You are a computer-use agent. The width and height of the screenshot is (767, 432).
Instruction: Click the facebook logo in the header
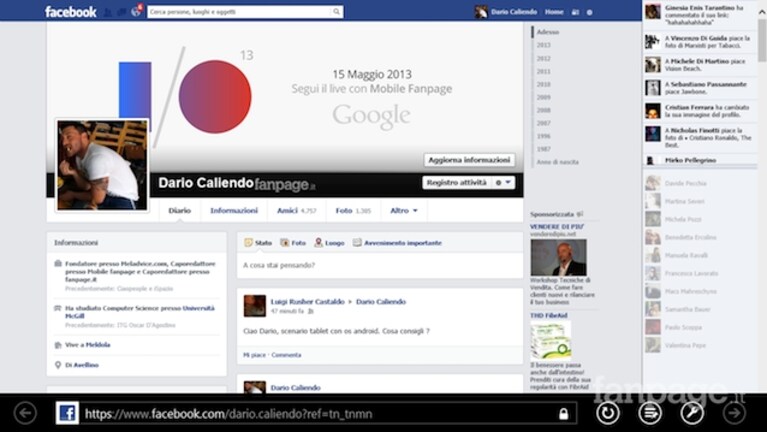tap(70, 12)
